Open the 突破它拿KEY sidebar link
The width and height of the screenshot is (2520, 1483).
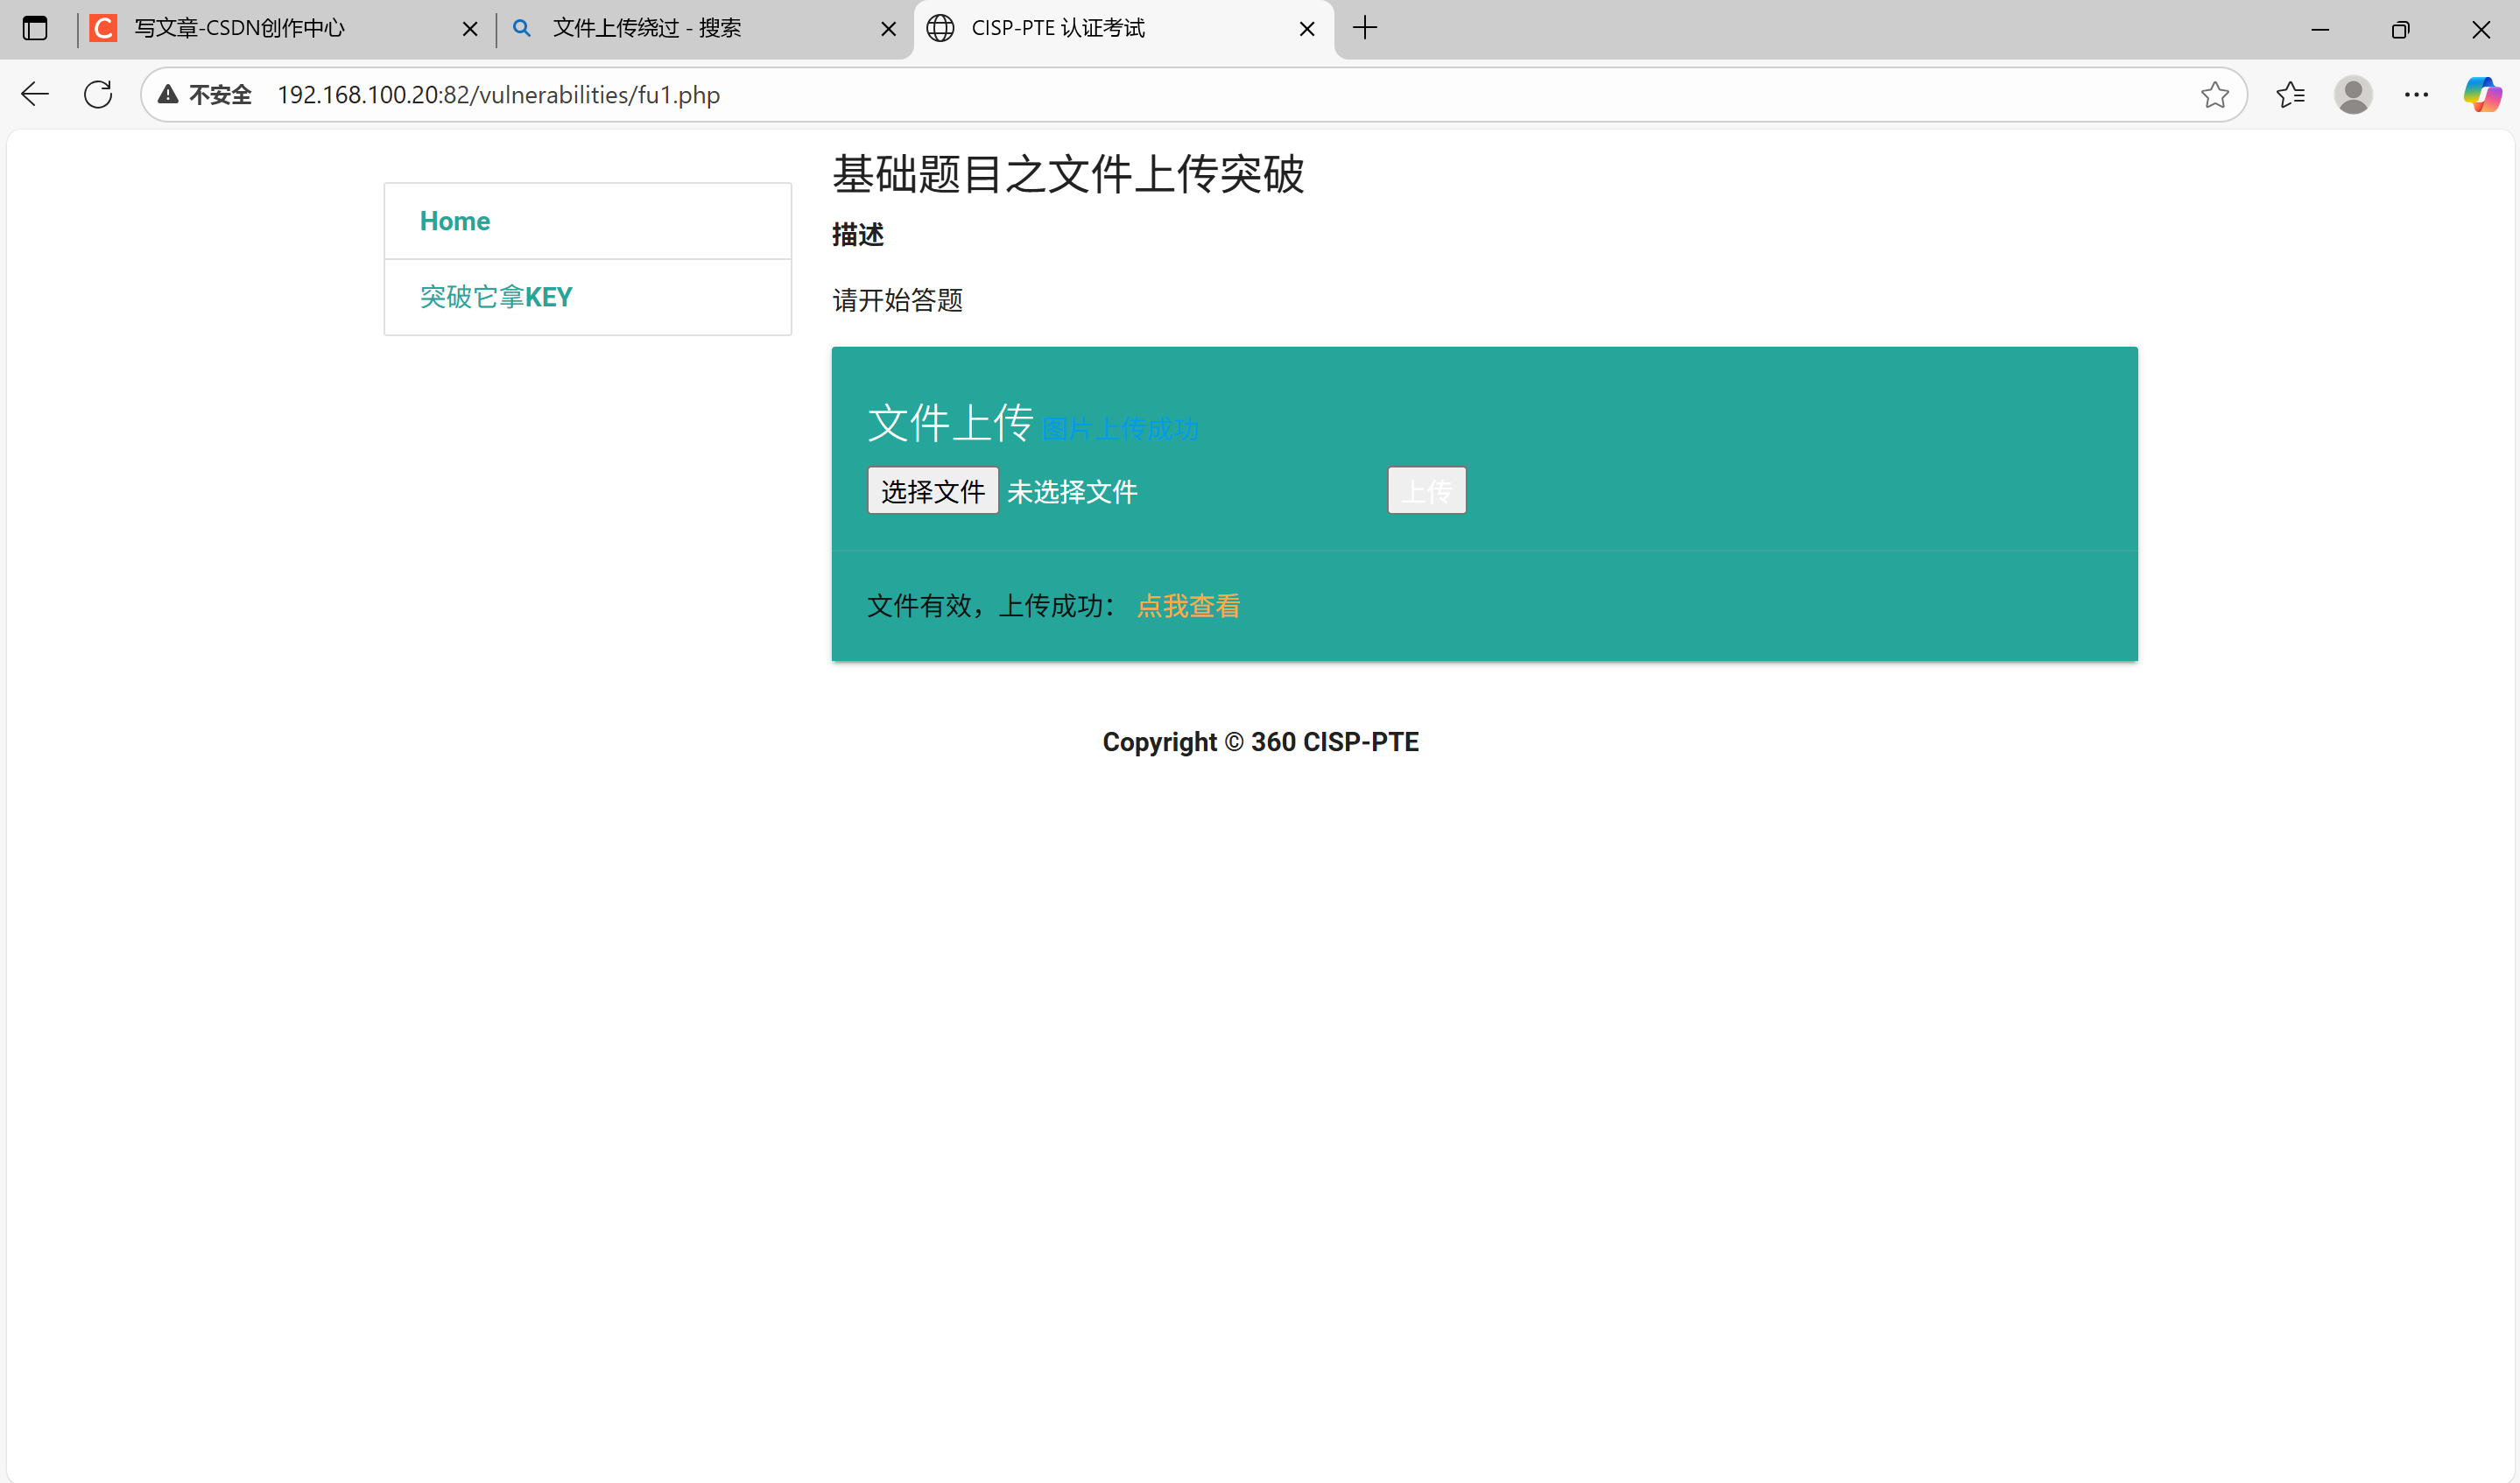tap(496, 297)
